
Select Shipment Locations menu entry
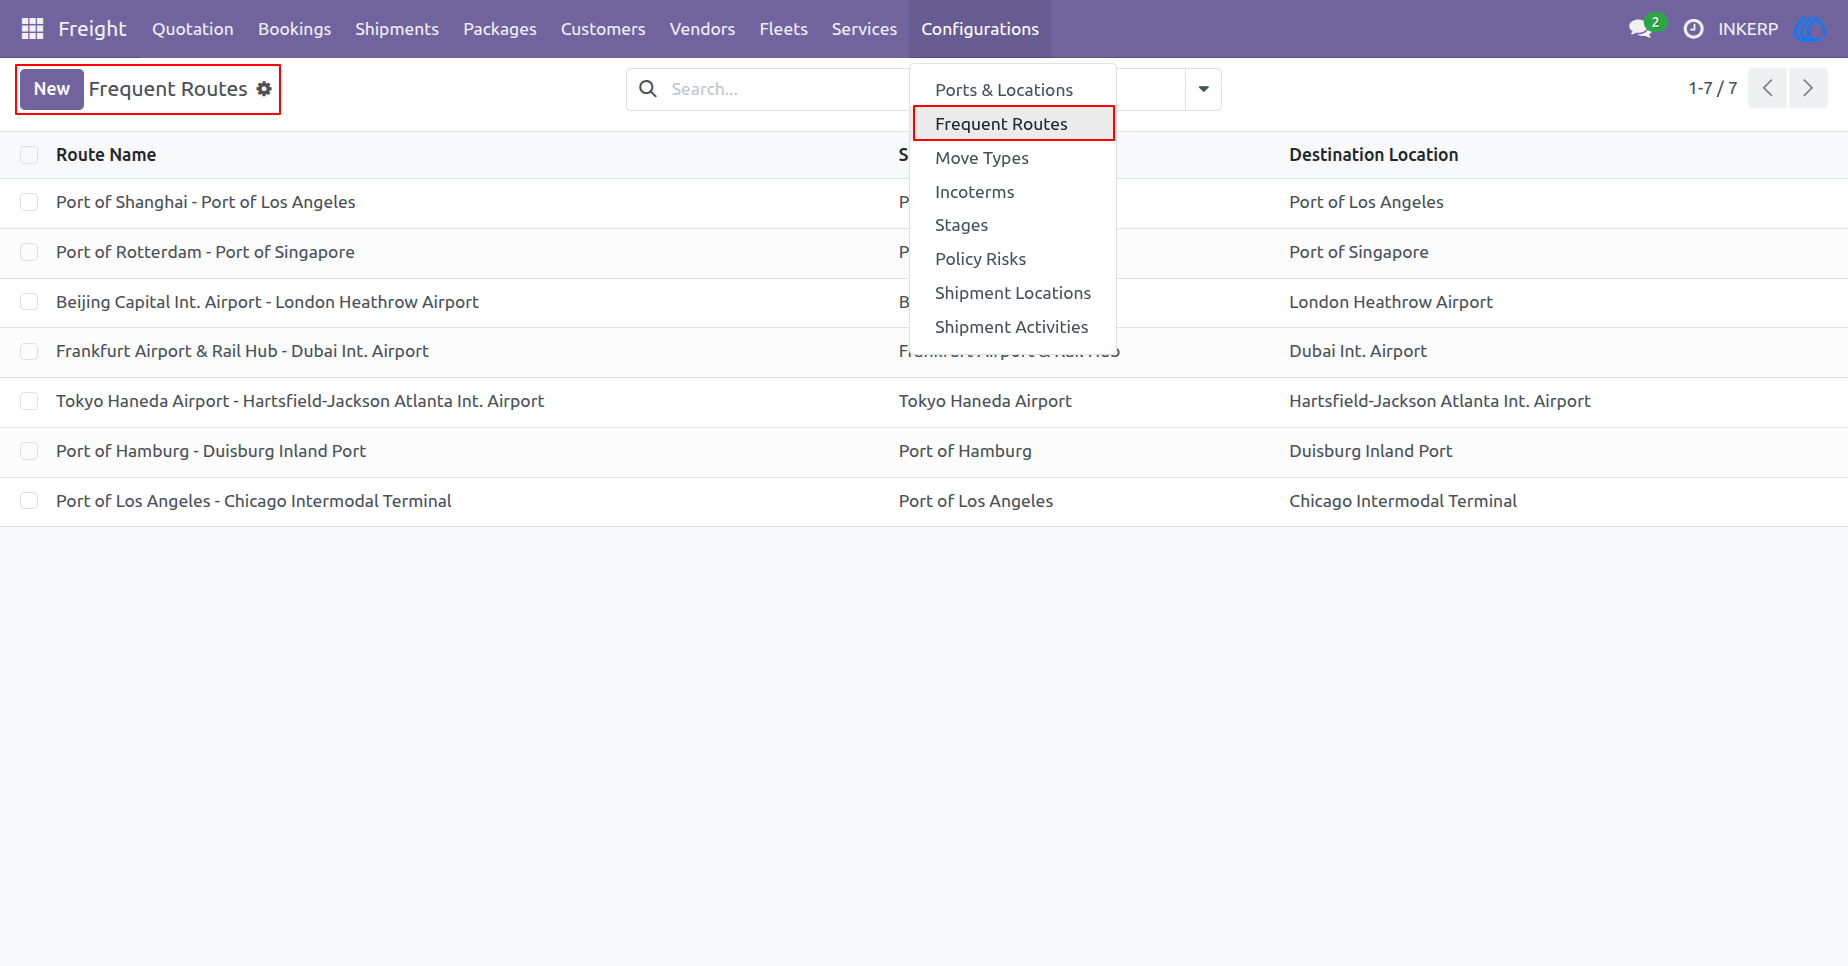click(1013, 293)
